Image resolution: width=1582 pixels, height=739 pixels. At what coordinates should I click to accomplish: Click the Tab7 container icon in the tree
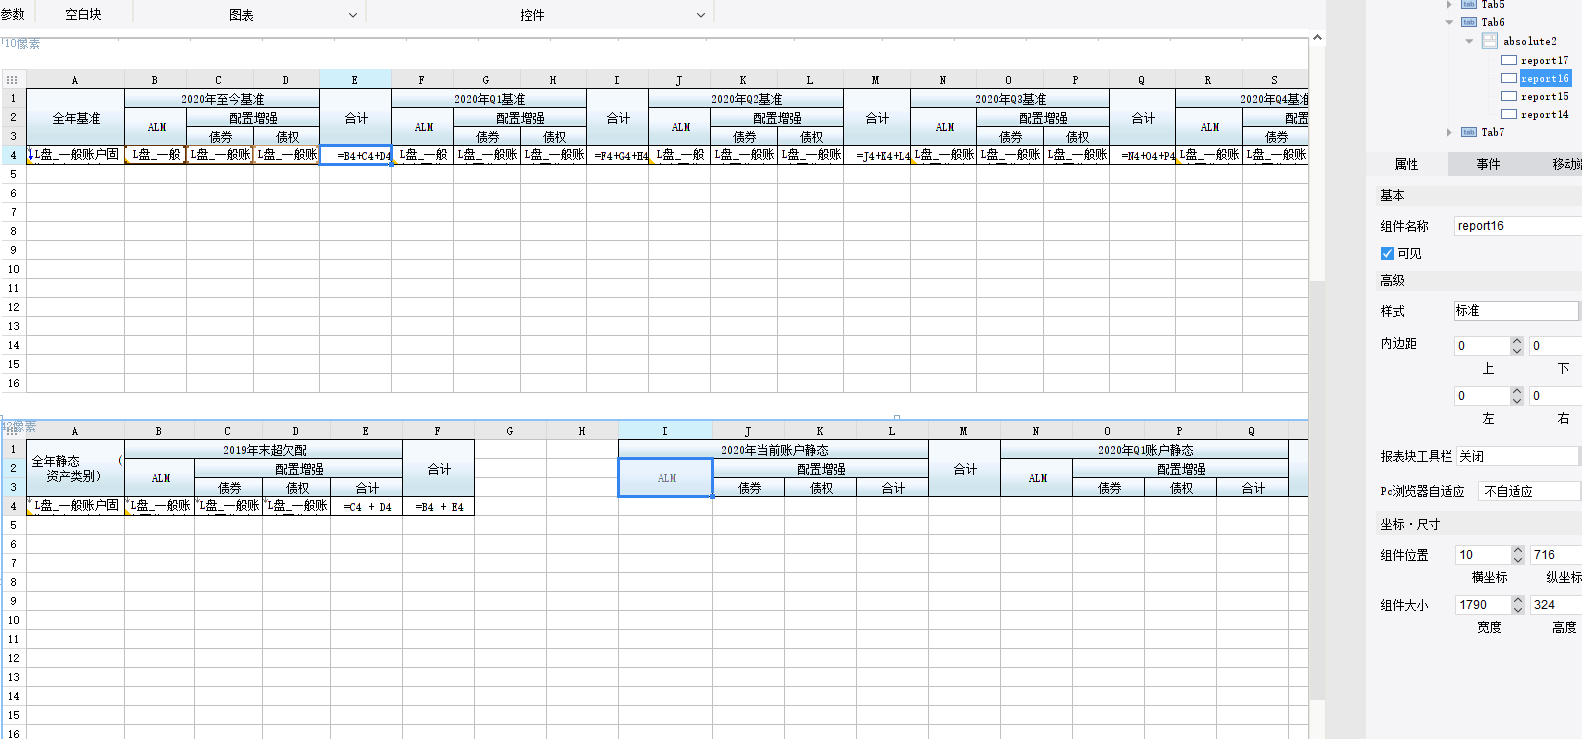click(1469, 132)
